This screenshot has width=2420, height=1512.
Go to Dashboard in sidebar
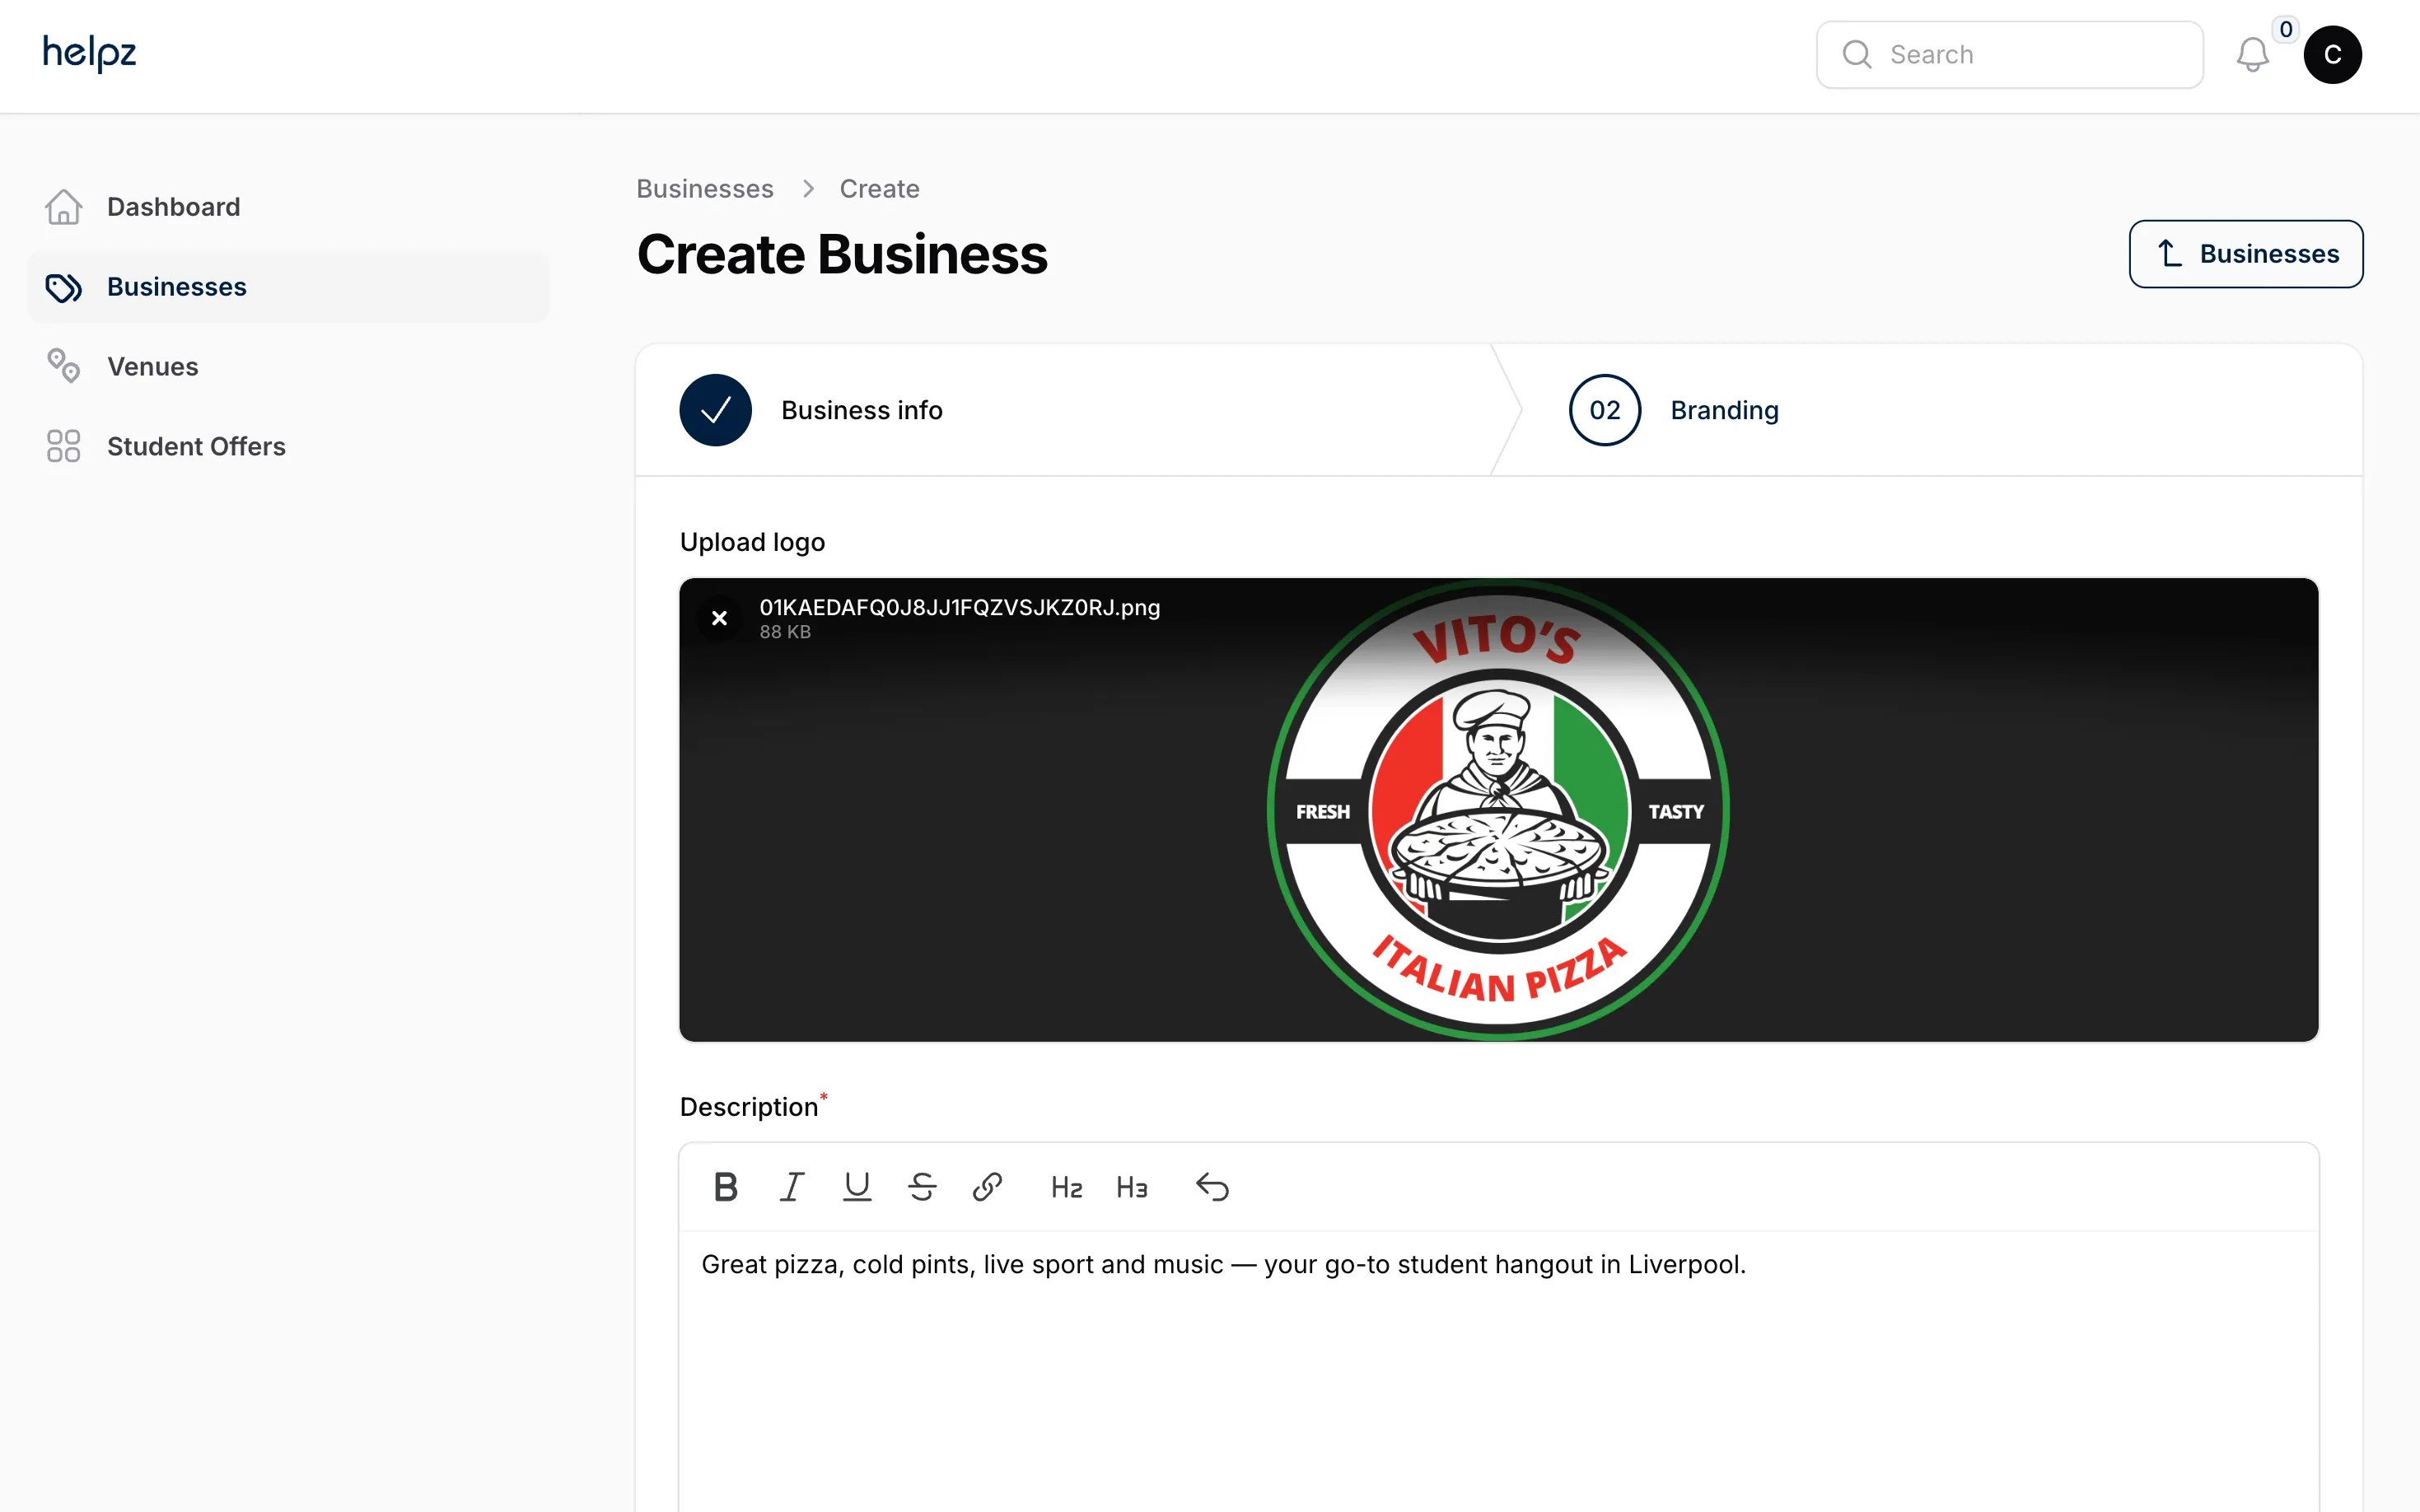[x=288, y=207]
